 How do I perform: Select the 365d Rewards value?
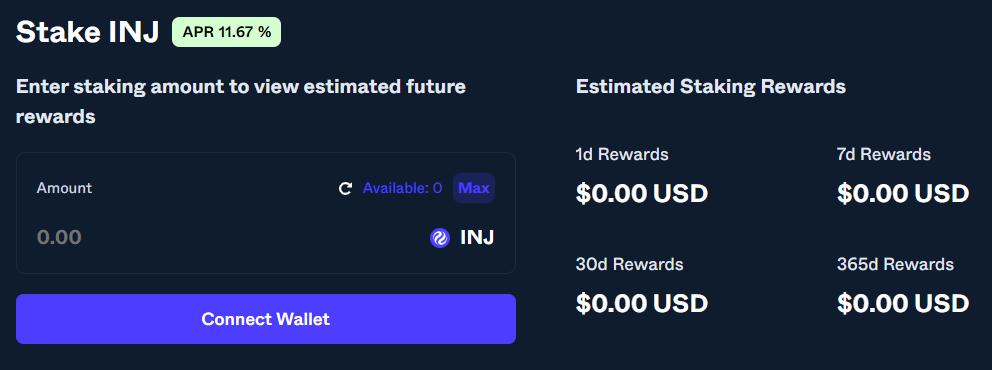coord(903,304)
